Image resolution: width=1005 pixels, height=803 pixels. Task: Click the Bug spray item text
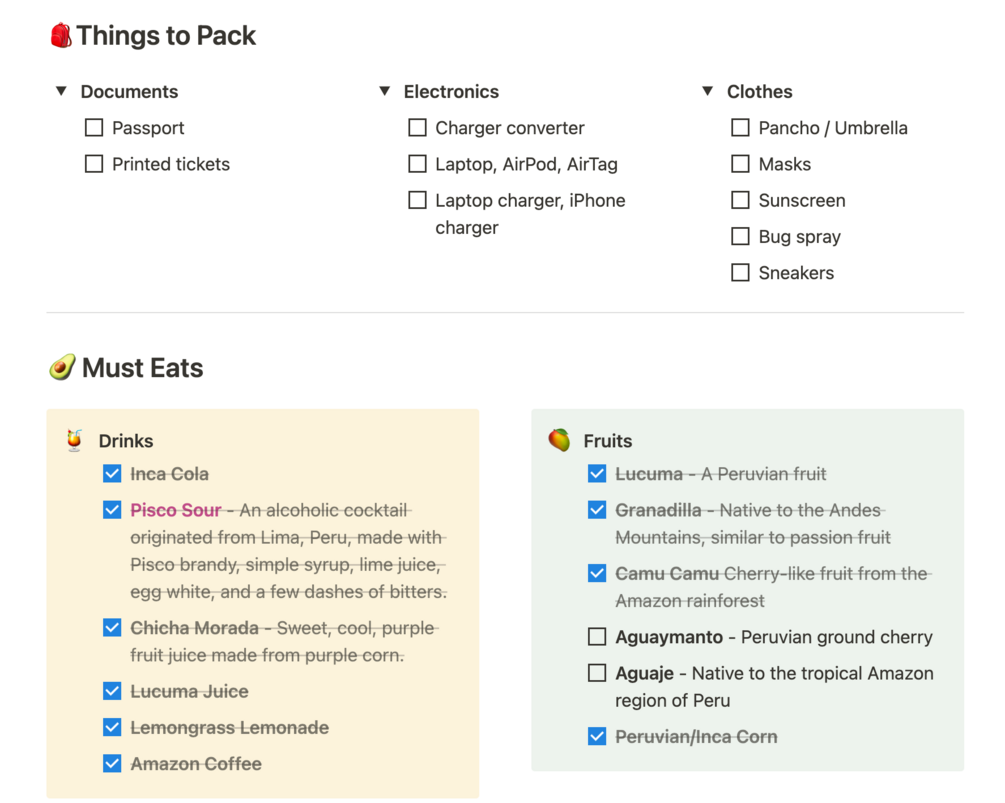point(799,237)
